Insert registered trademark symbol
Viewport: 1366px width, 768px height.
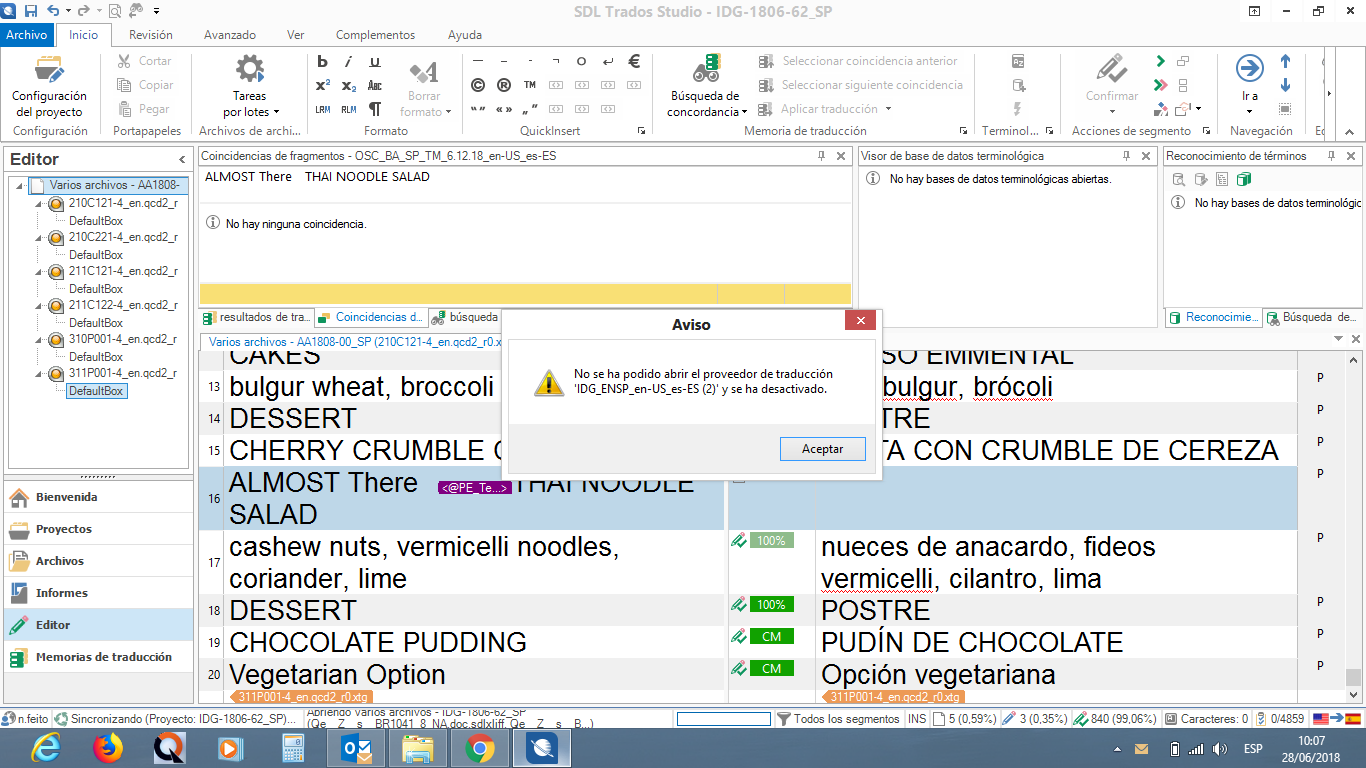point(504,85)
